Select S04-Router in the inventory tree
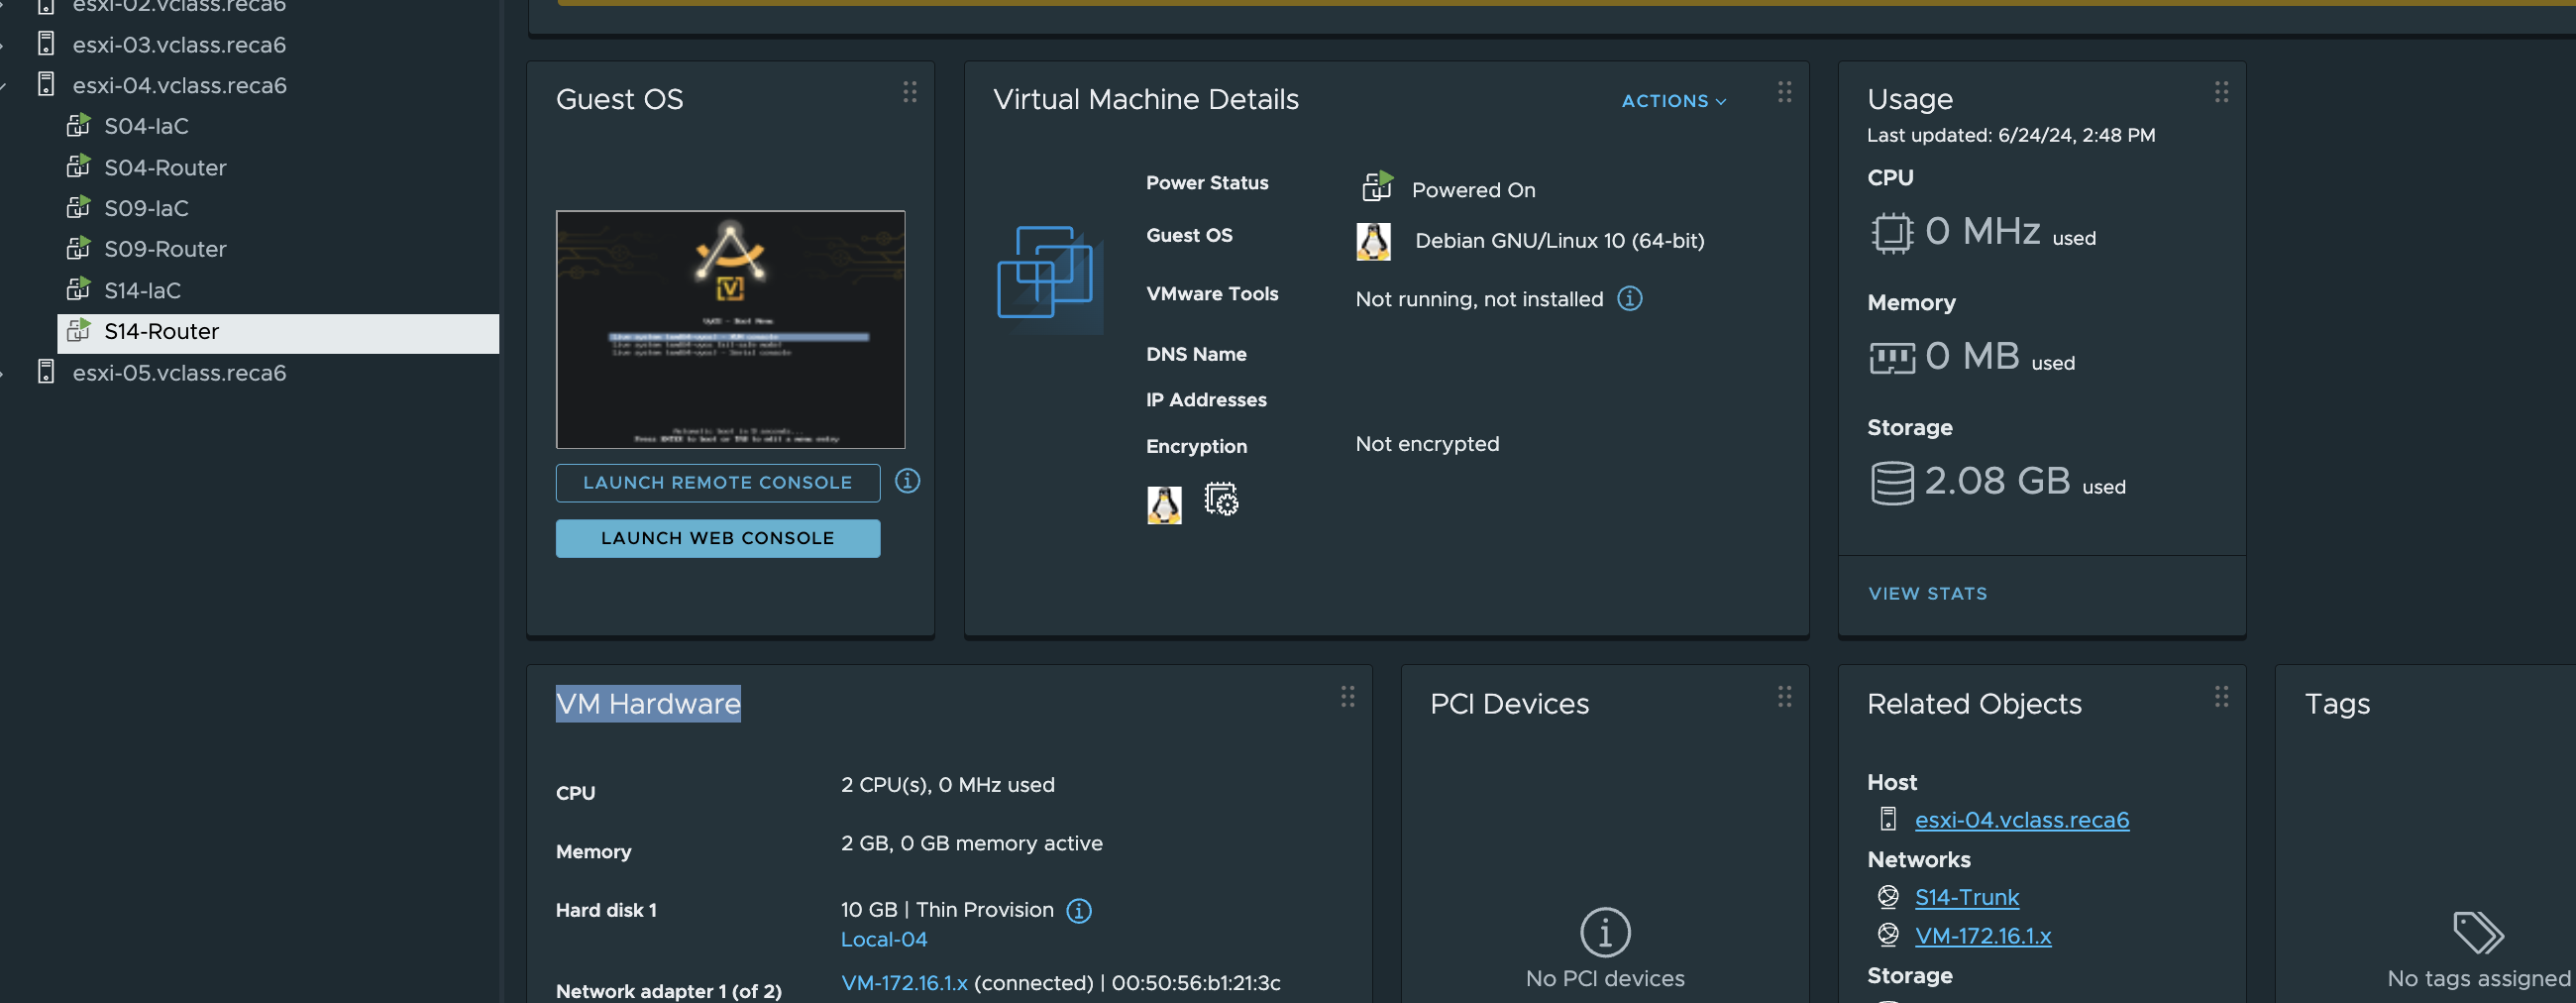2576x1003 pixels. tap(165, 167)
